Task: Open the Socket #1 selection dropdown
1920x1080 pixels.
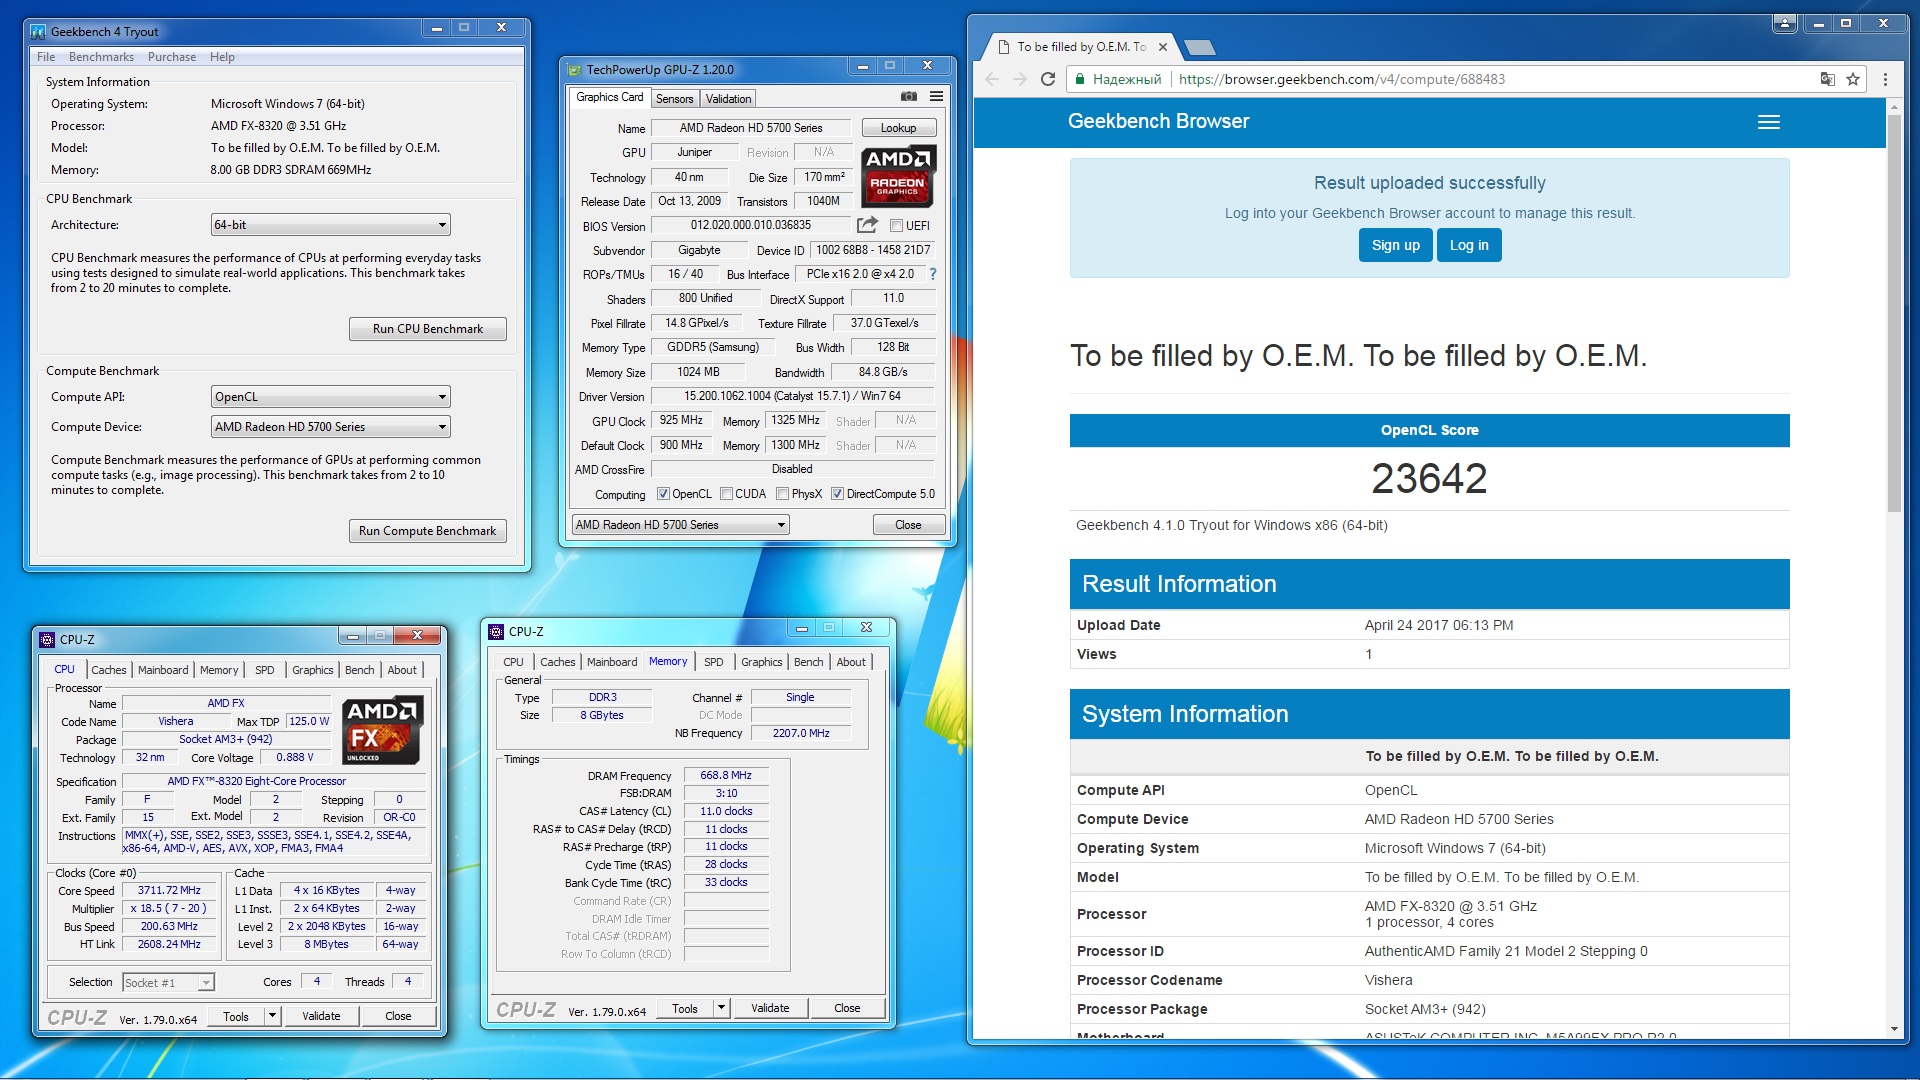Action: coord(168,983)
